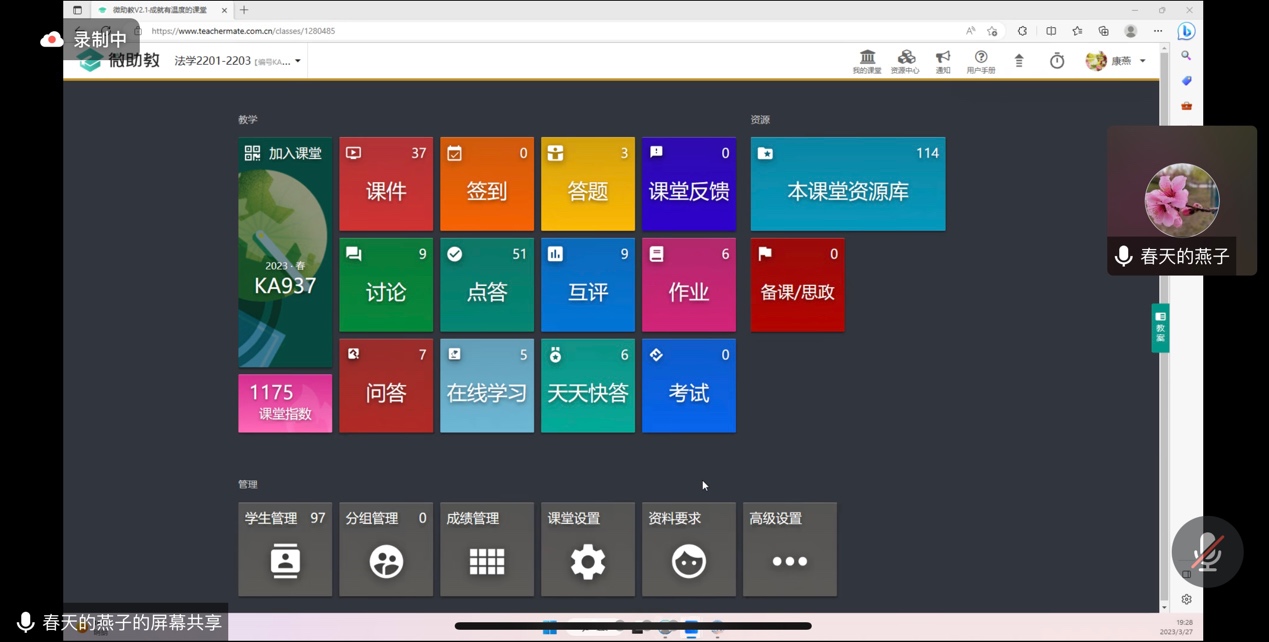Viewport: 1269px width, 642px height.
Task: Toggle the green 教室 side panel tab
Action: [1160, 328]
